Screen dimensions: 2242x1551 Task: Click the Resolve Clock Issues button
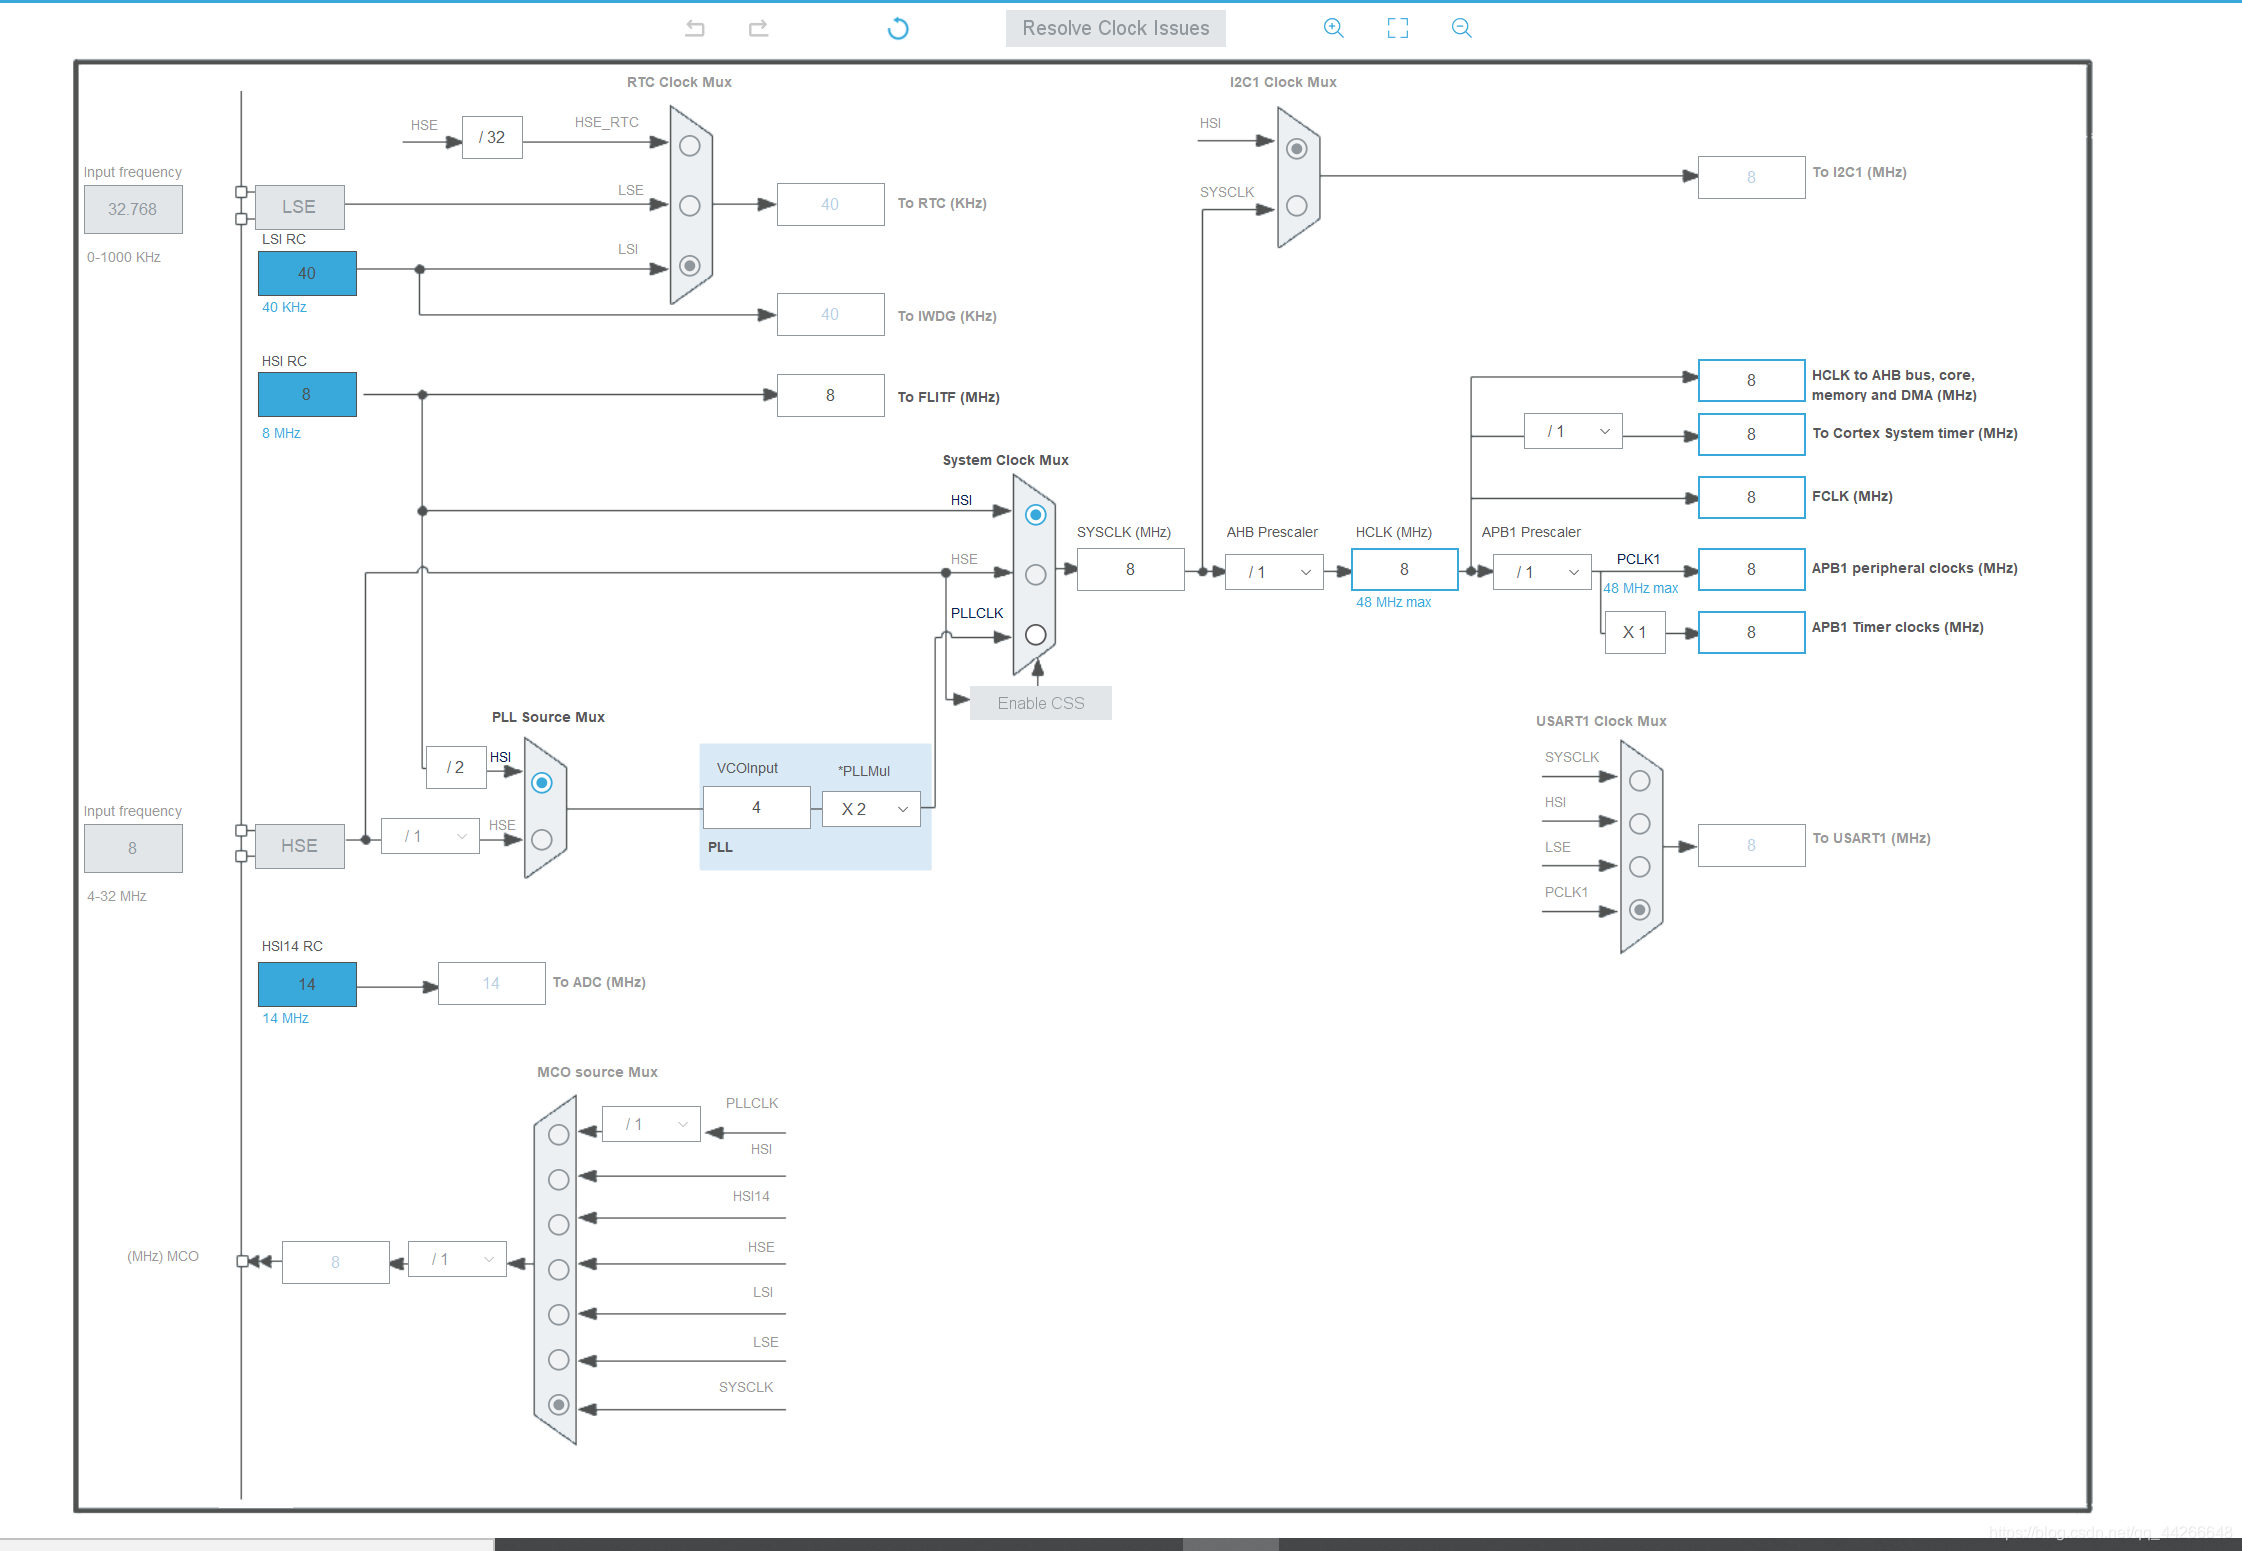coord(1115,28)
